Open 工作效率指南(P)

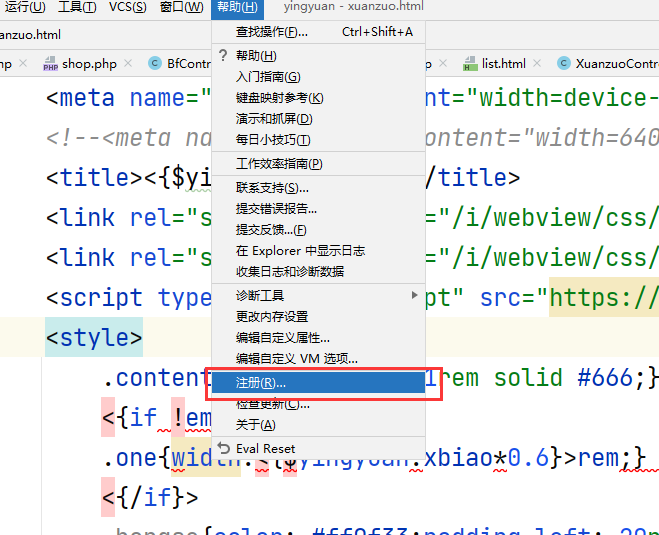(x=319, y=164)
